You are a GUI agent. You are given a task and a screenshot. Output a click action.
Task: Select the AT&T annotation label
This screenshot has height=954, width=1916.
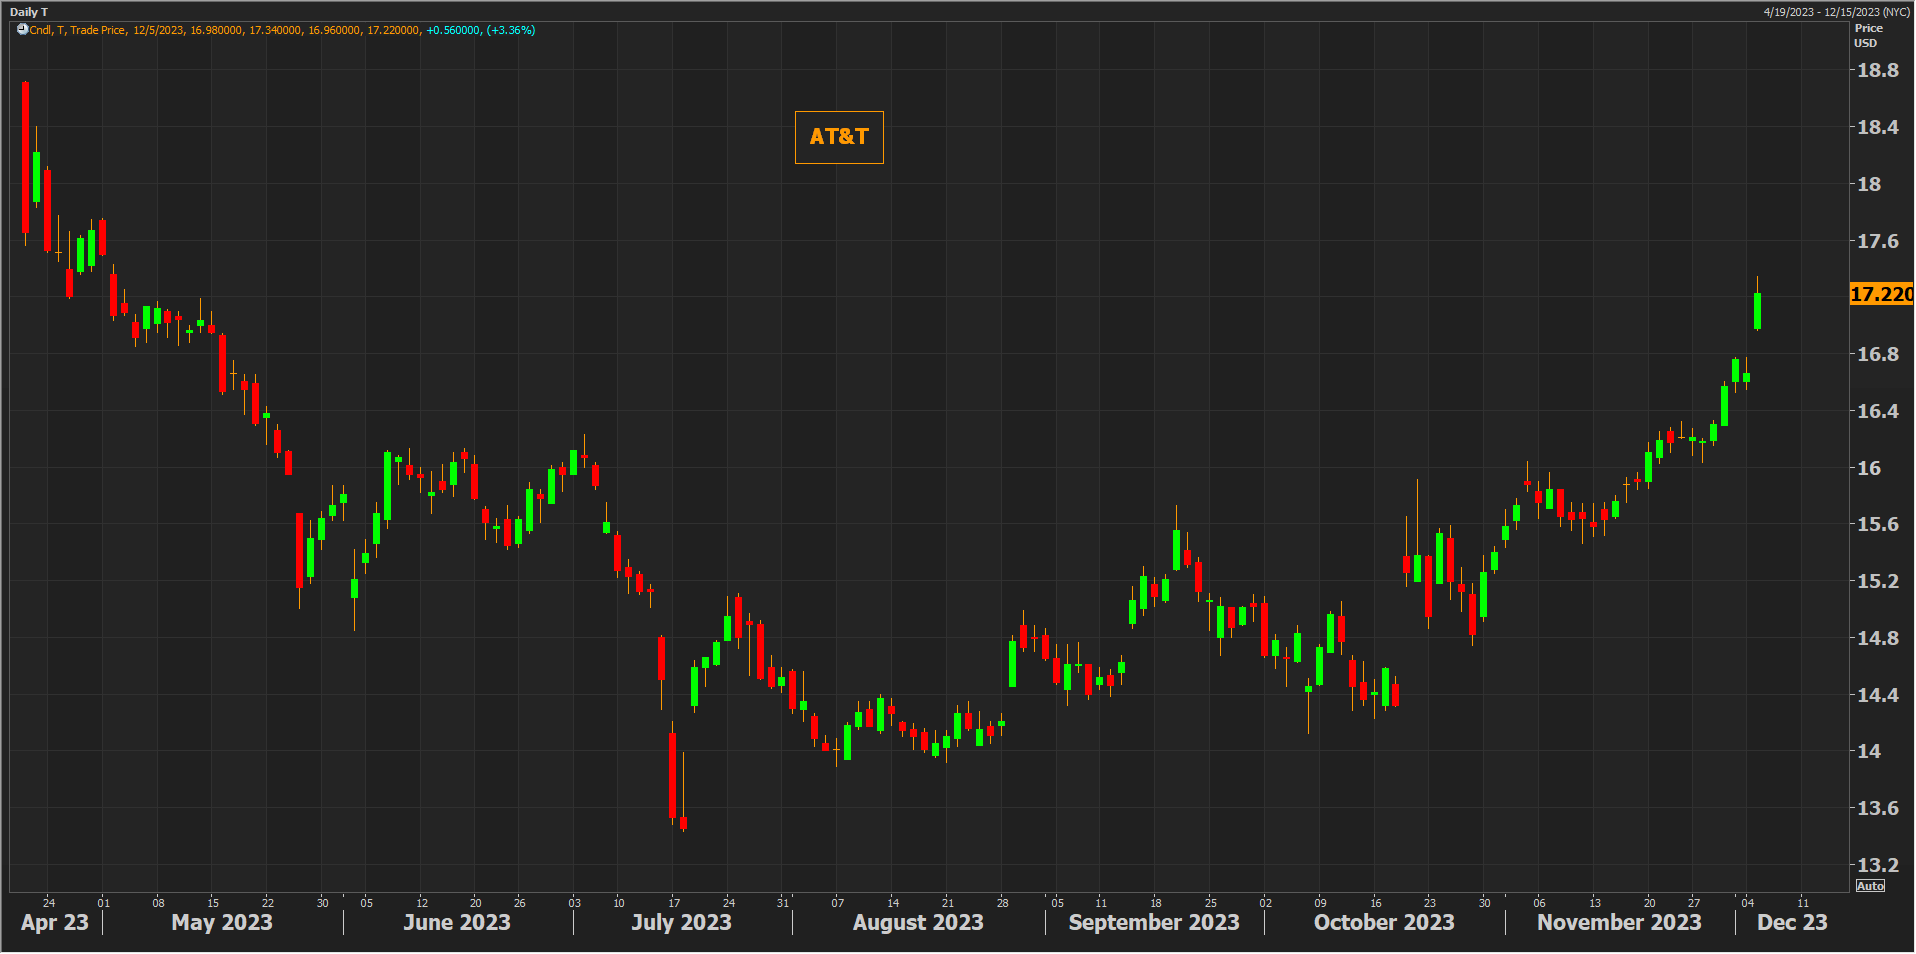pyautogui.click(x=839, y=137)
